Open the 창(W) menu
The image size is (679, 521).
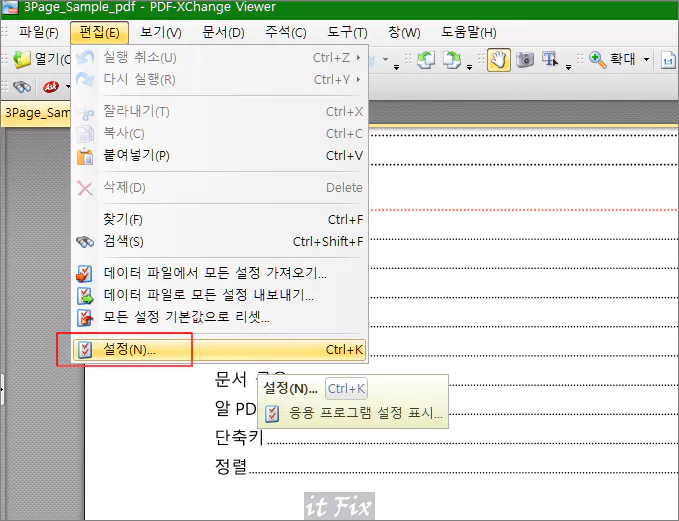(x=404, y=32)
